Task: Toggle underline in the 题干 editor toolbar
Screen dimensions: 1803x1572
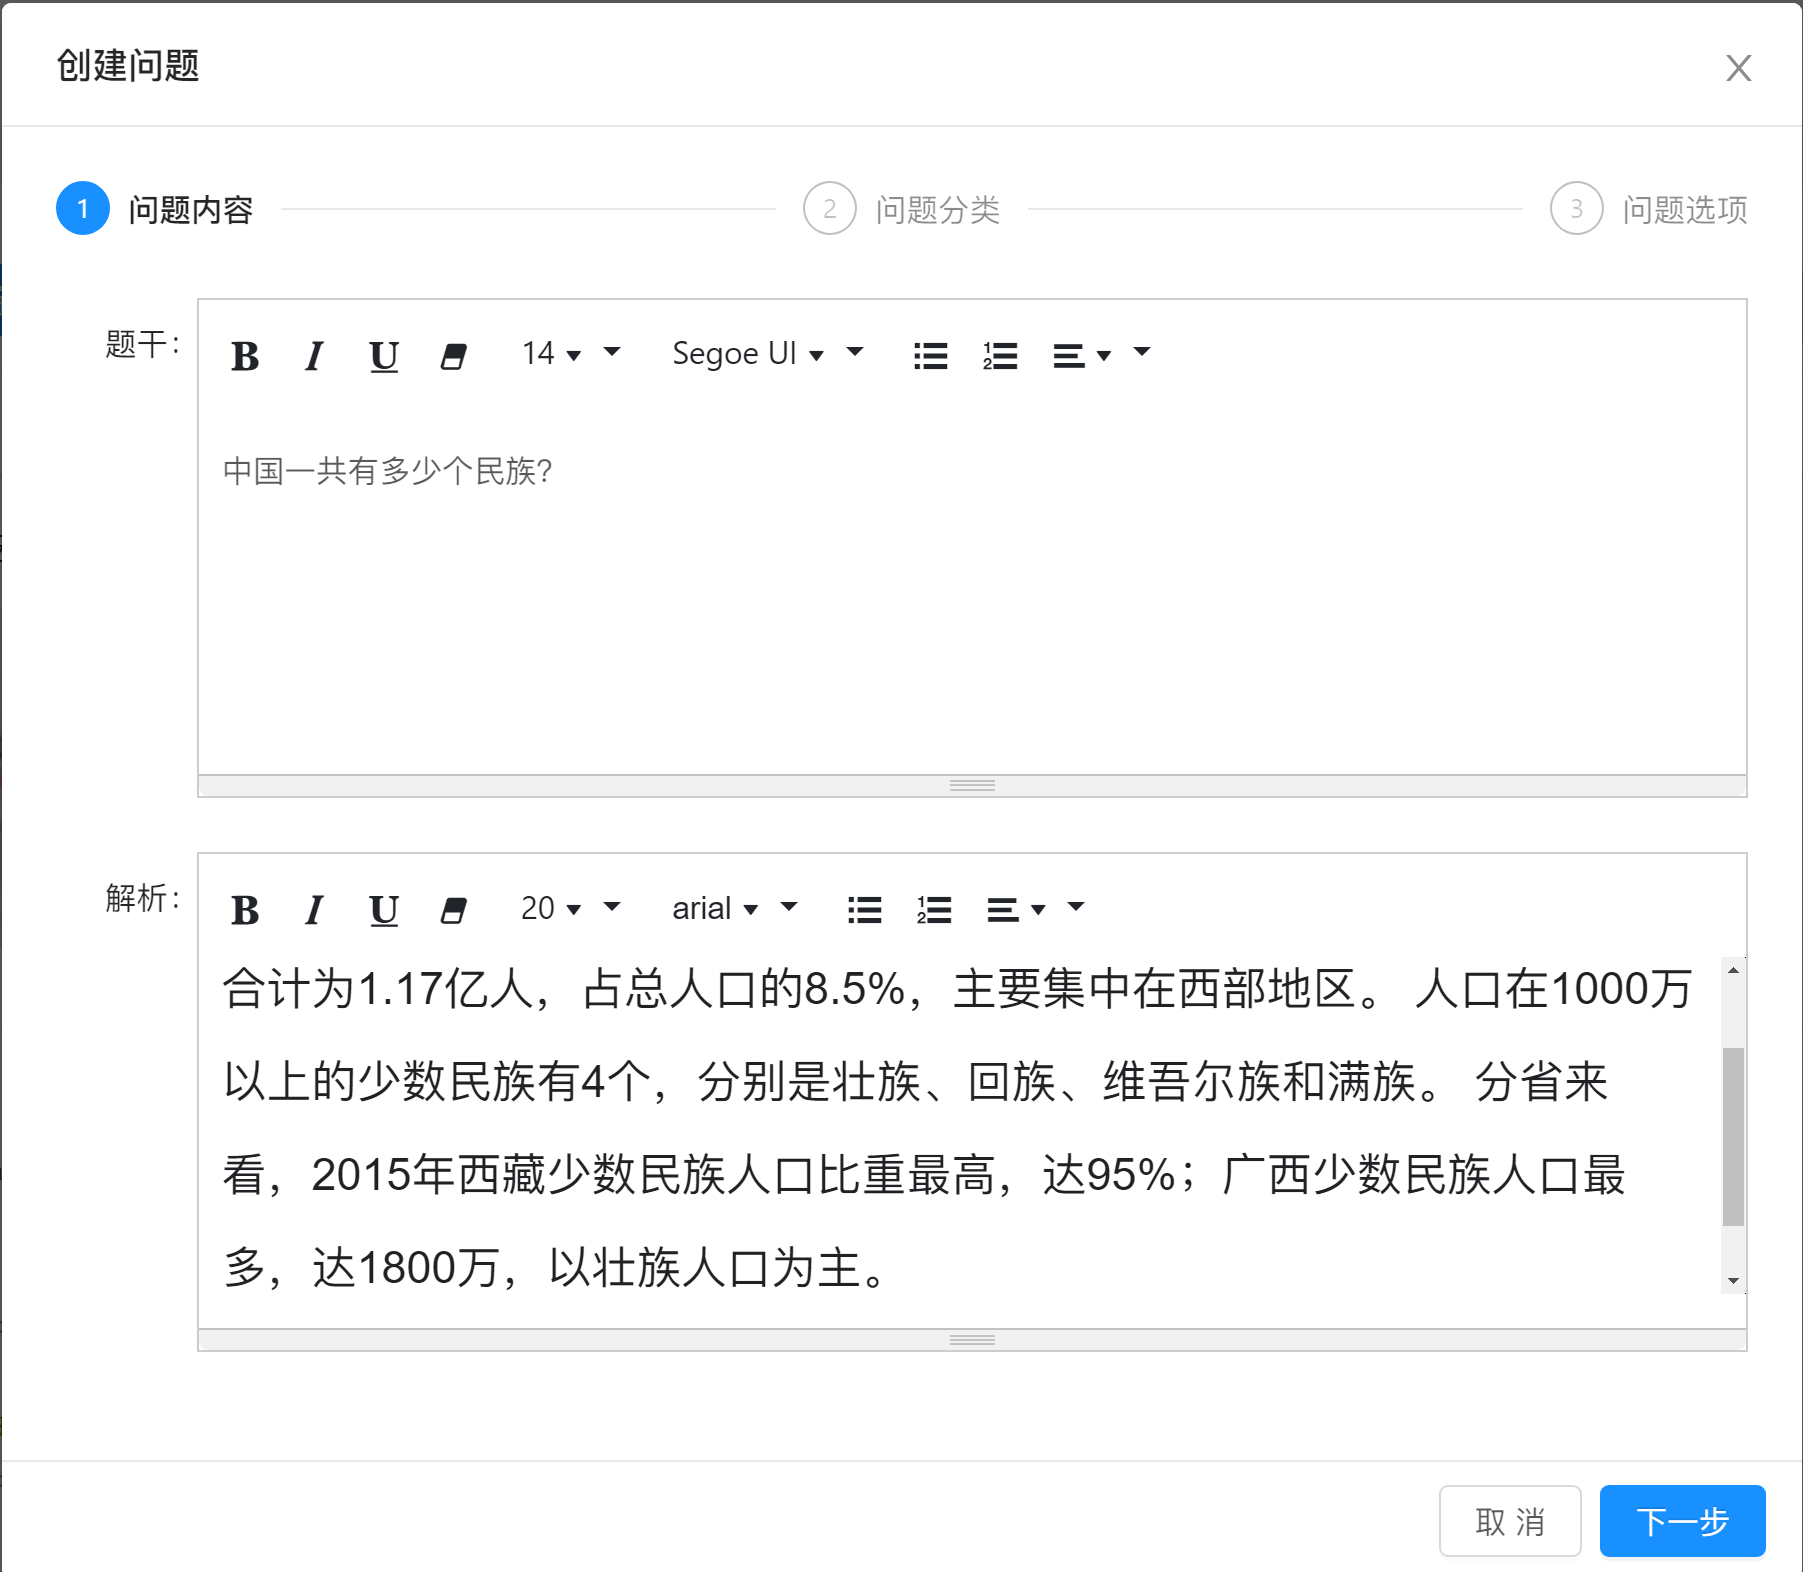Action: 384,356
